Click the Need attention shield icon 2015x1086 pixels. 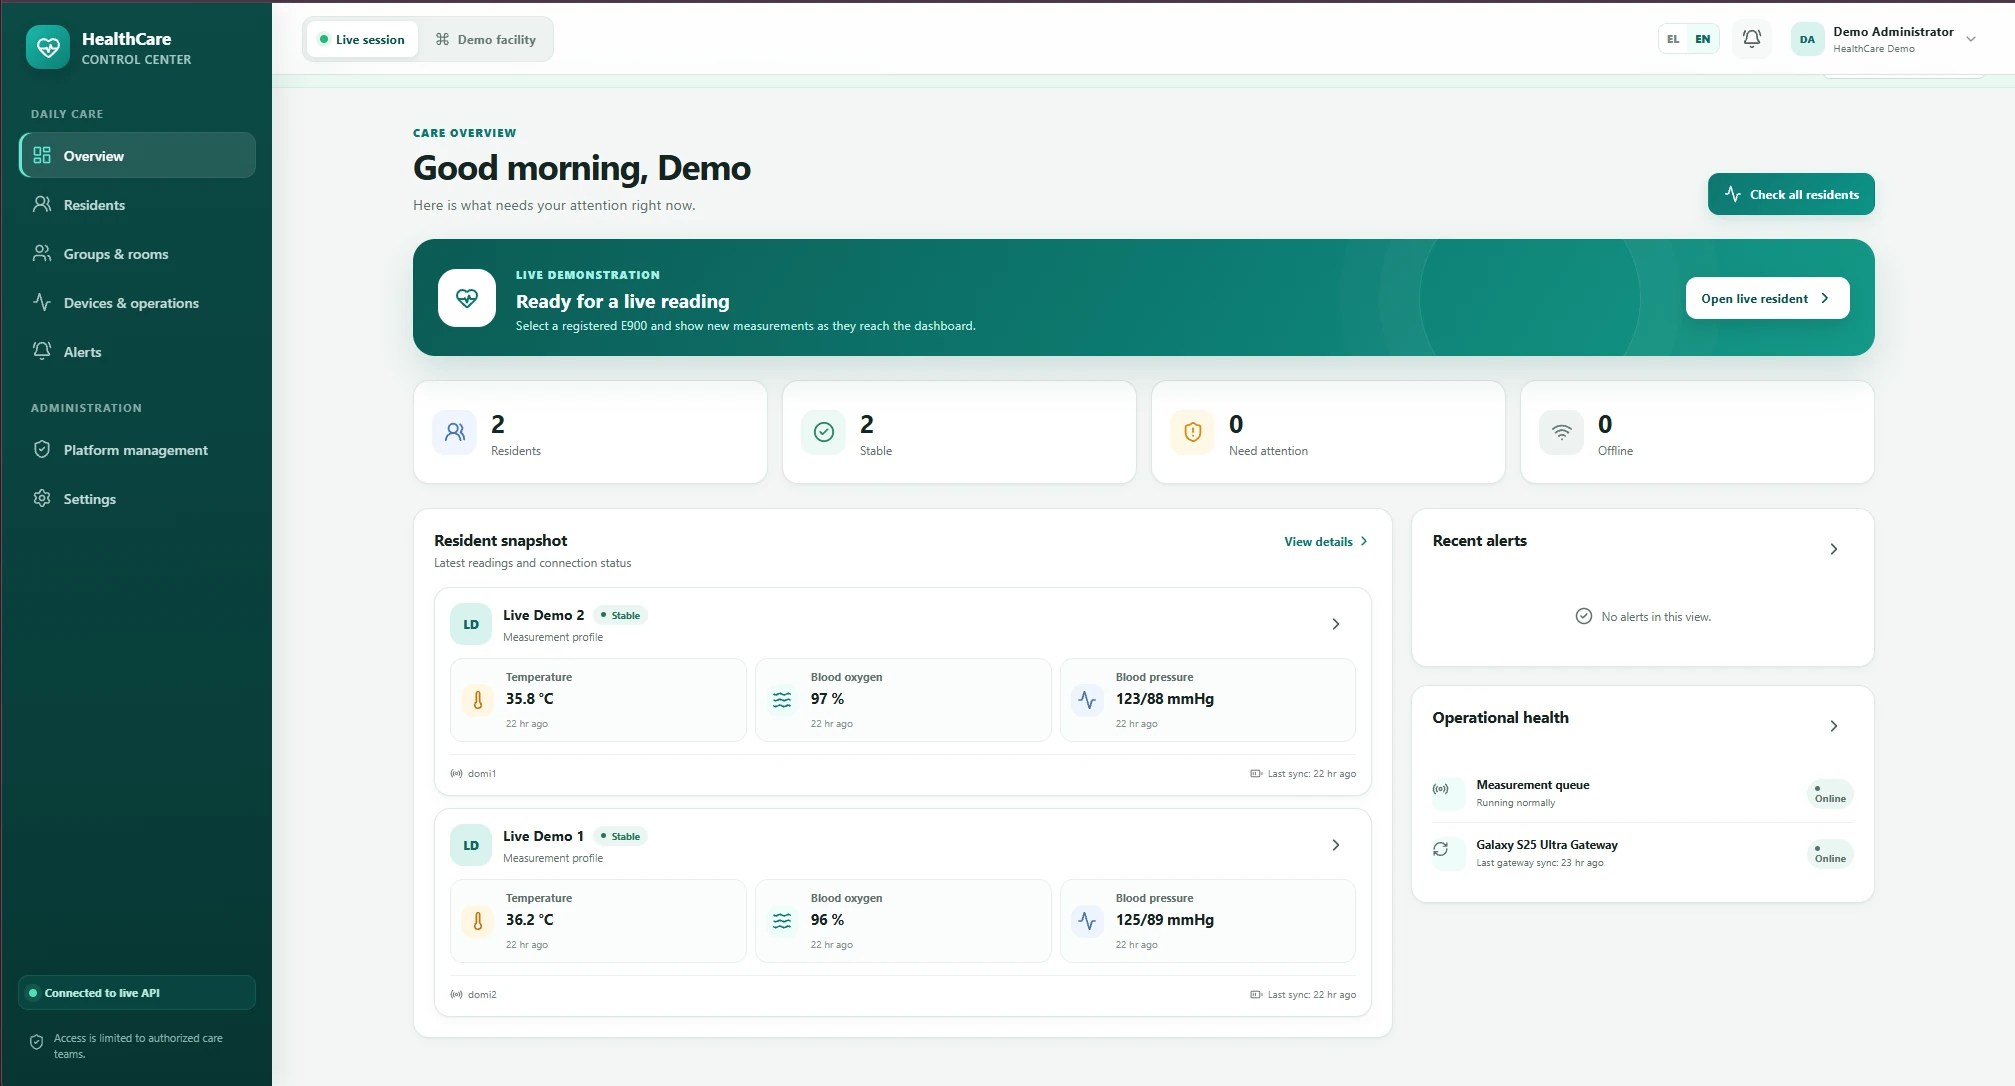(1193, 432)
